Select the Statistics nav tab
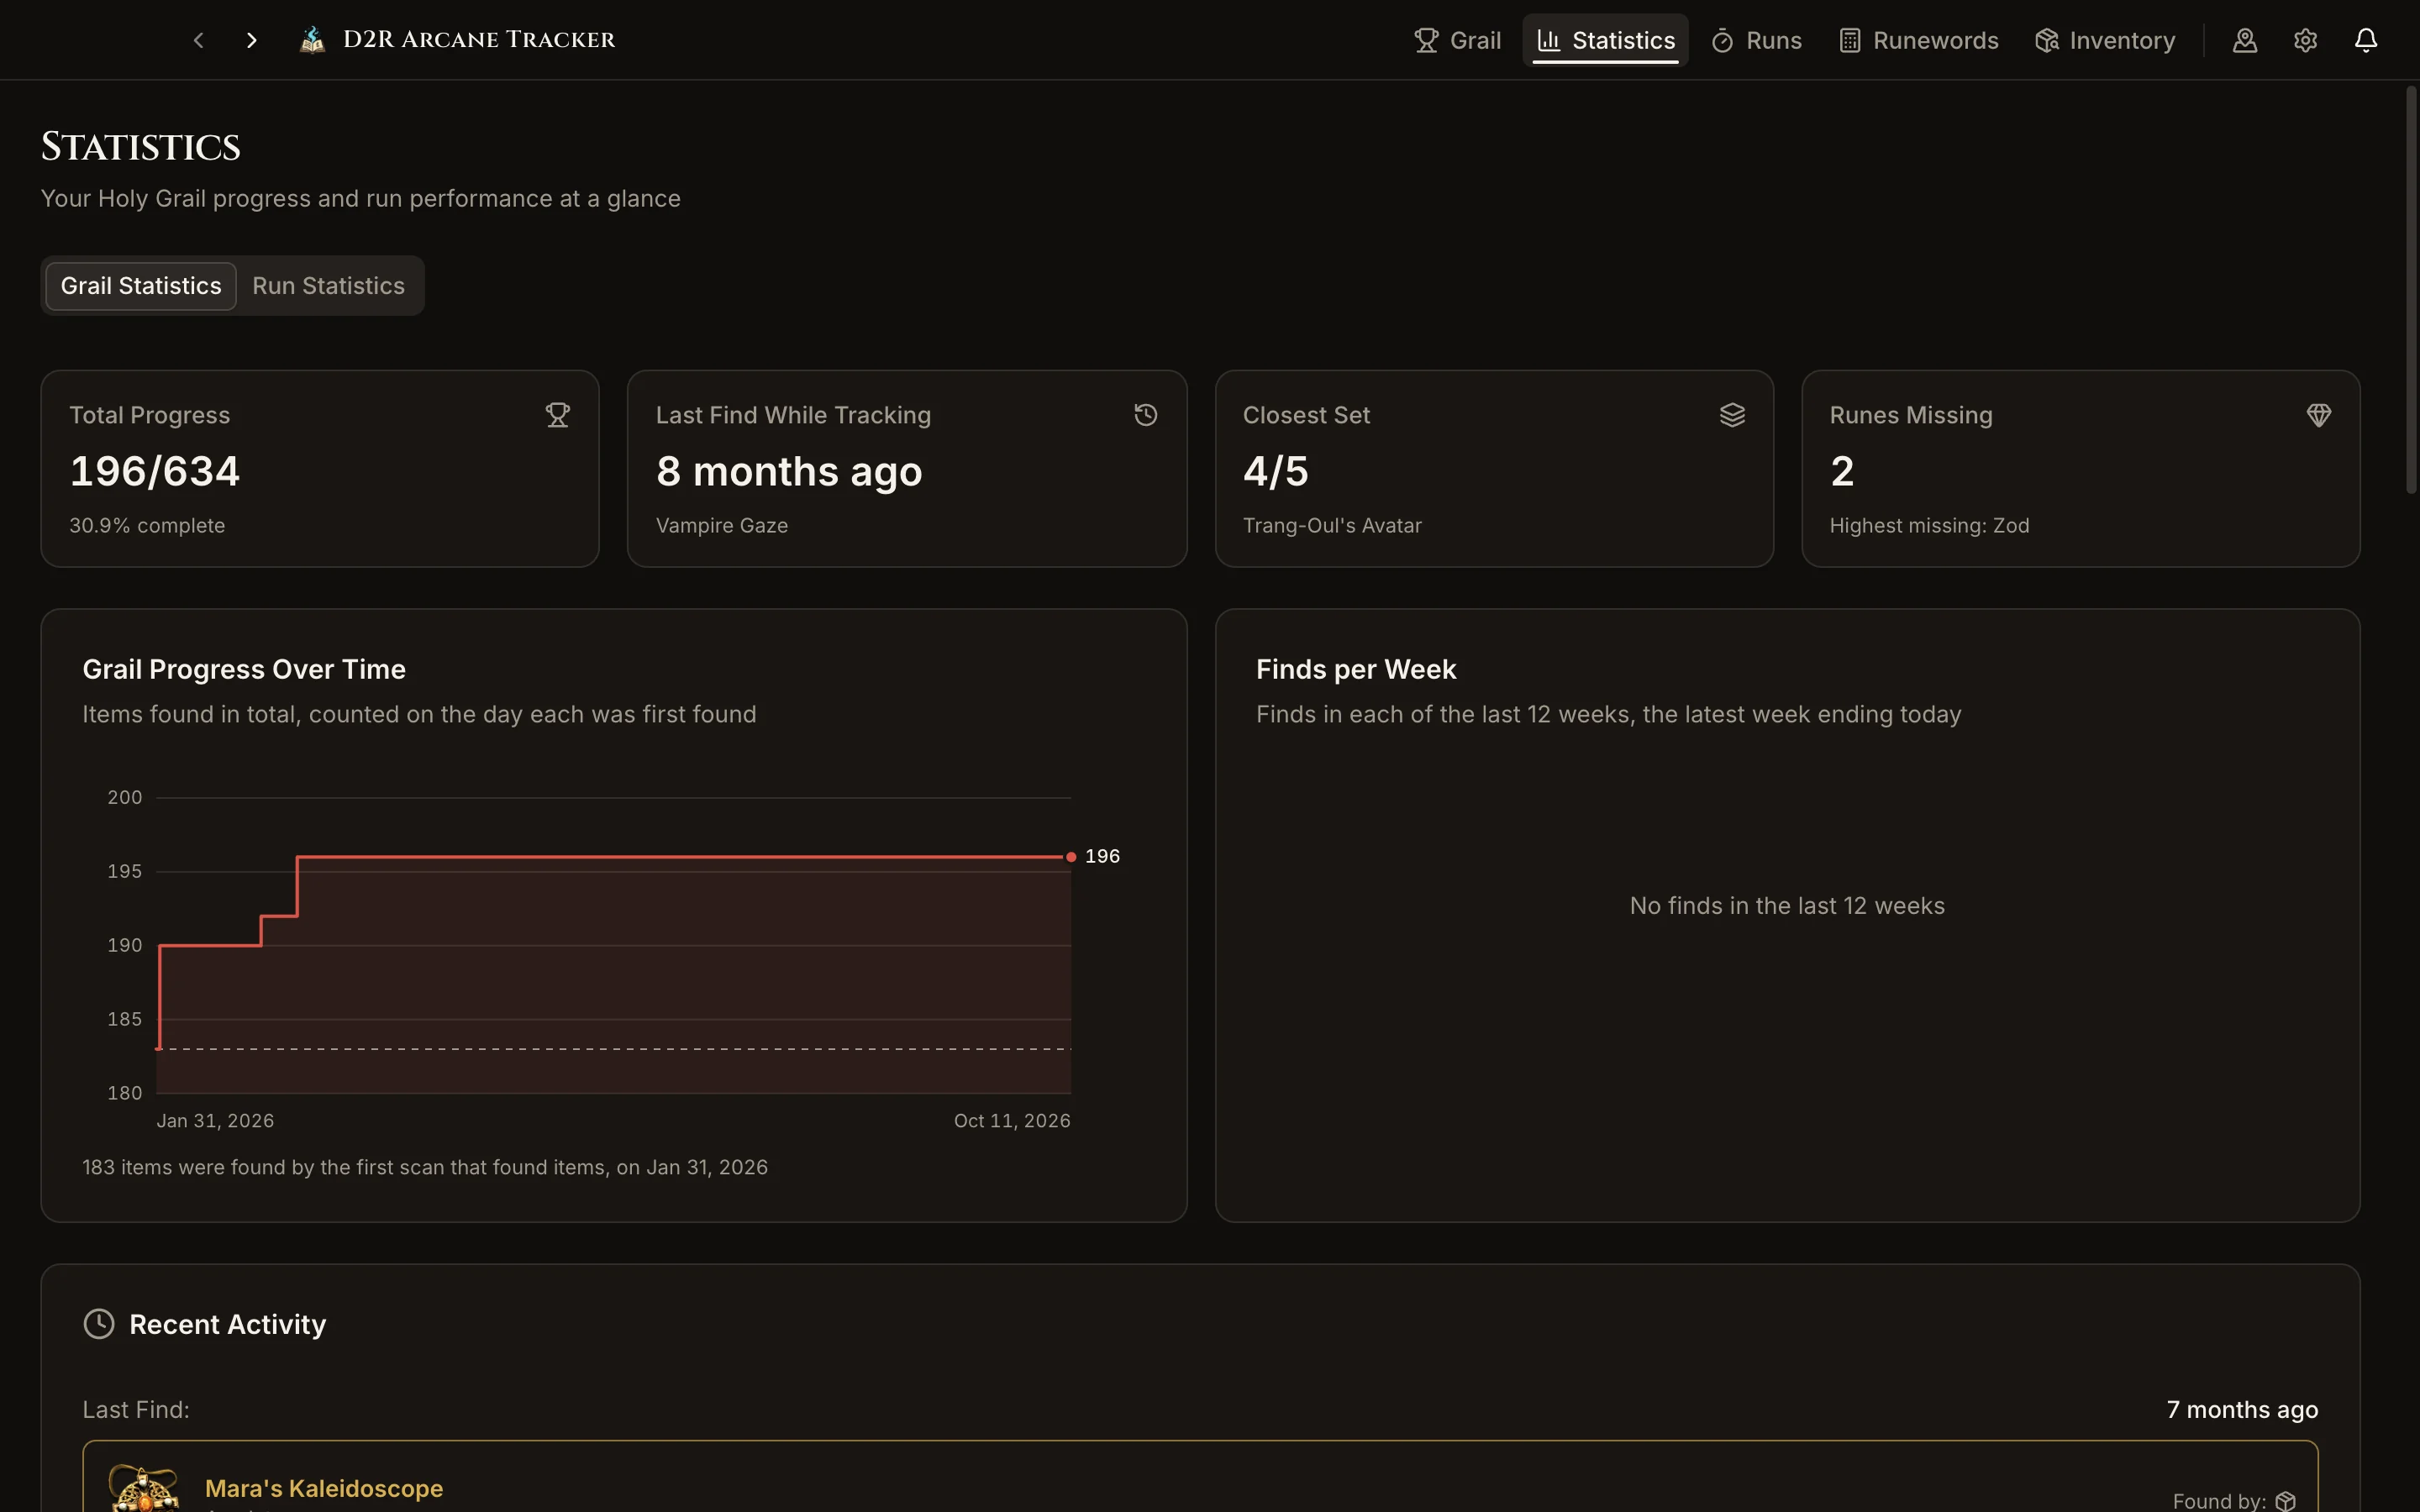This screenshot has height=1512, width=2420. coord(1605,40)
